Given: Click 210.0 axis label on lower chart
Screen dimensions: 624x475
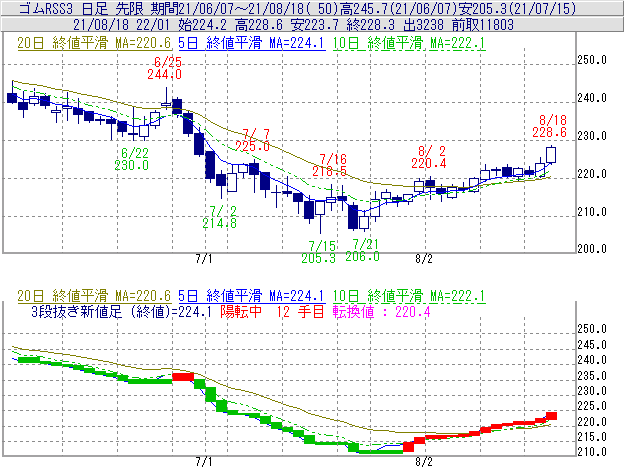Looking at the screenshot, I should coord(592,452).
